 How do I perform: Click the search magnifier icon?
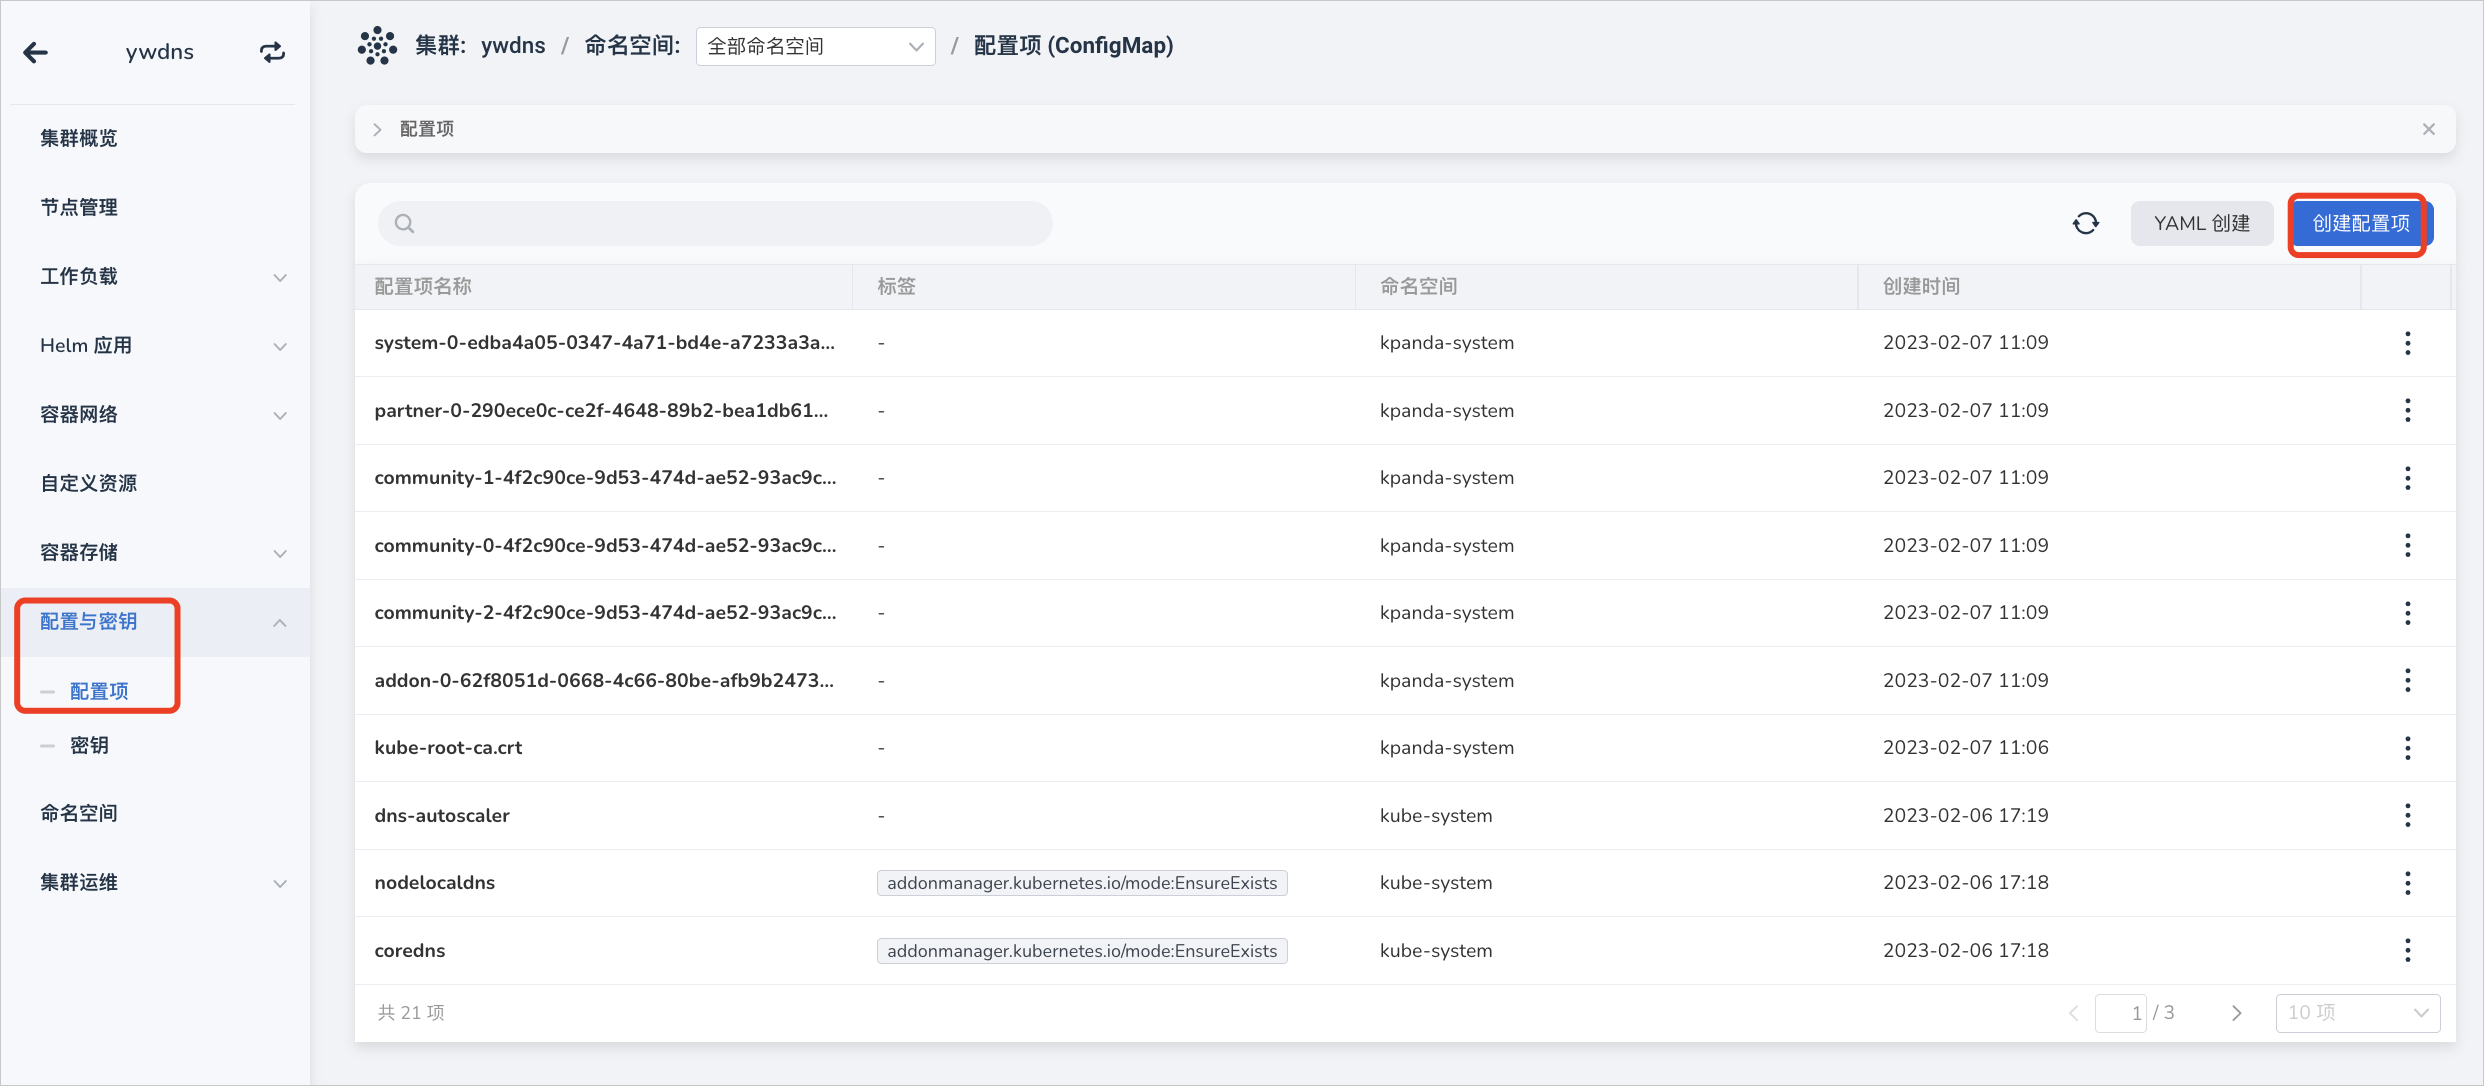pos(404,223)
